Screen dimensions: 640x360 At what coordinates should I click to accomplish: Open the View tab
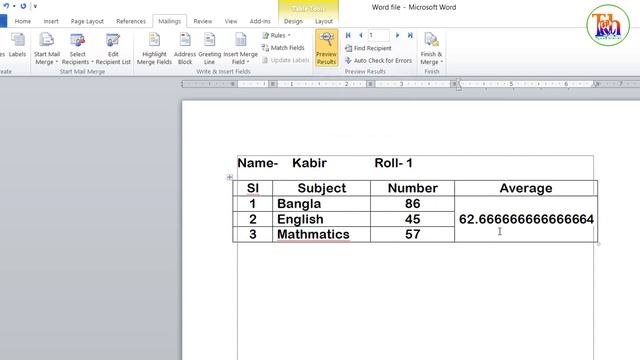pyautogui.click(x=231, y=21)
